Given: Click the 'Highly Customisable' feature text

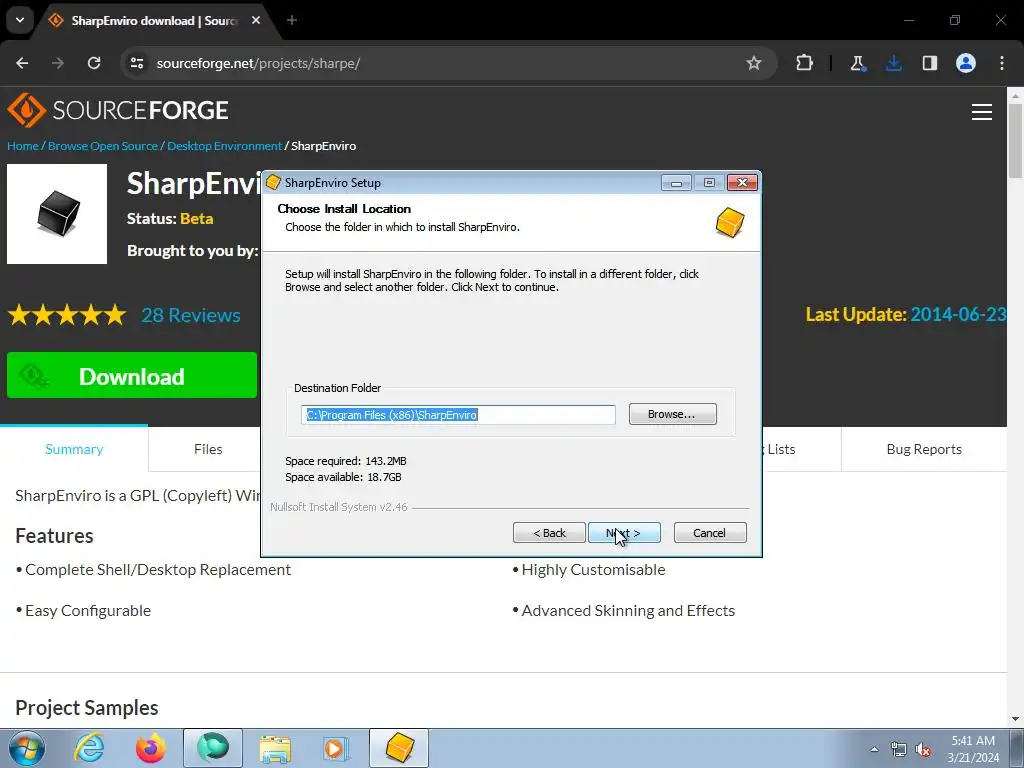Looking at the screenshot, I should pos(593,570).
